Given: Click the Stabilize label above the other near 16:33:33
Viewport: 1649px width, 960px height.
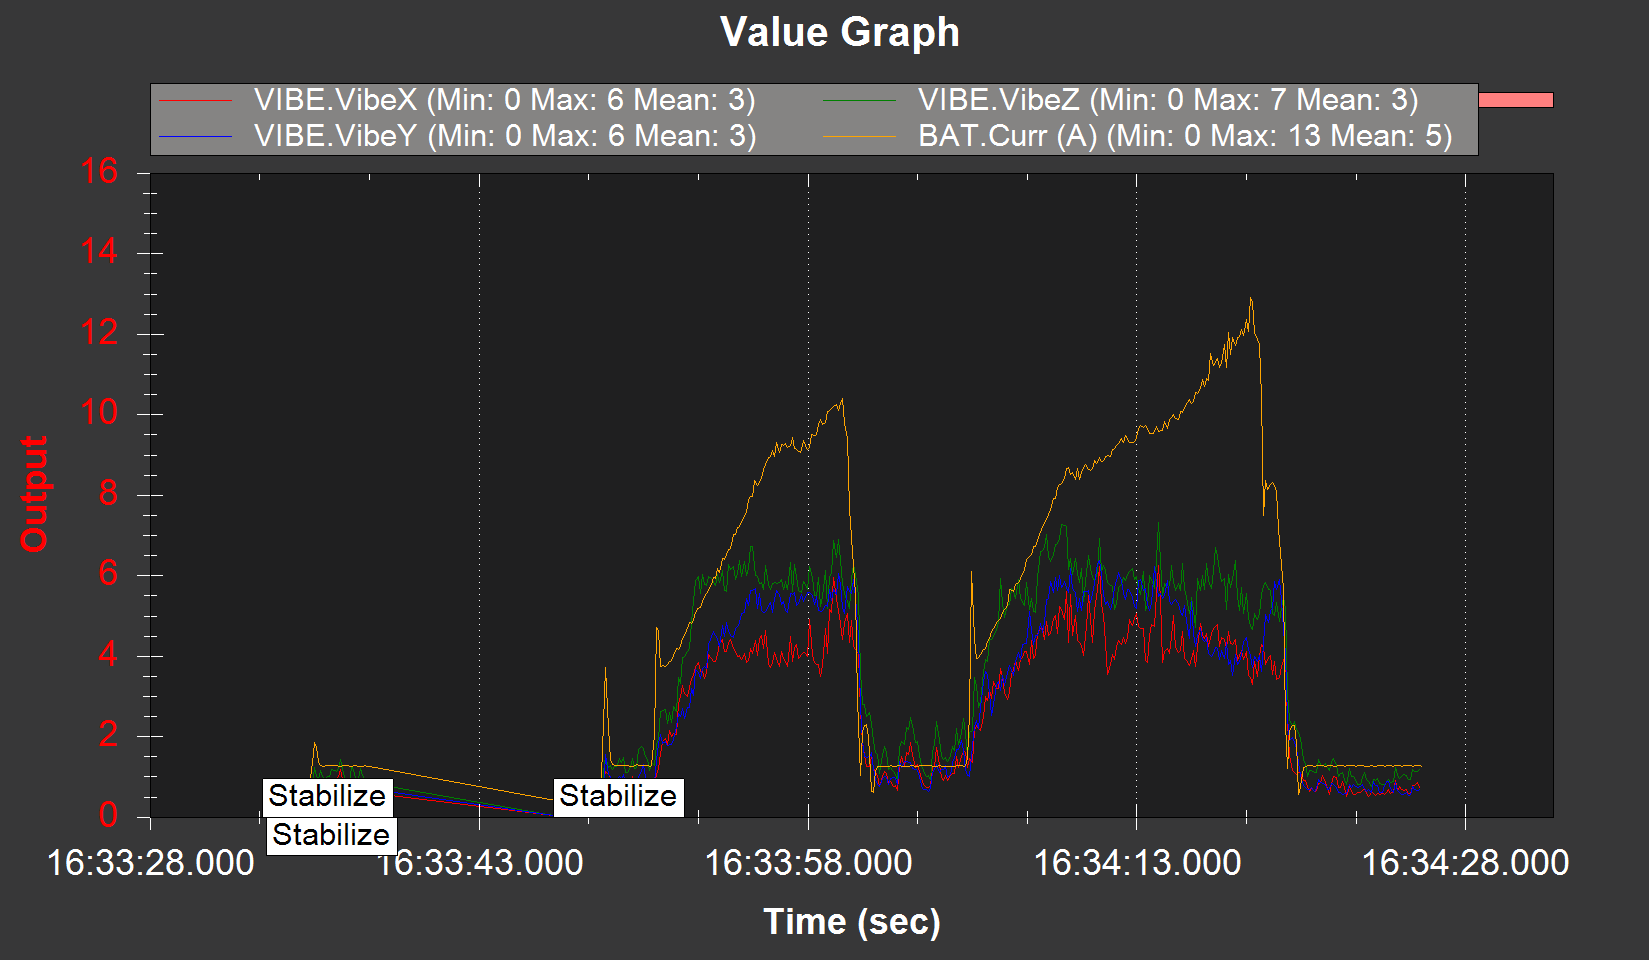Looking at the screenshot, I should point(327,796).
